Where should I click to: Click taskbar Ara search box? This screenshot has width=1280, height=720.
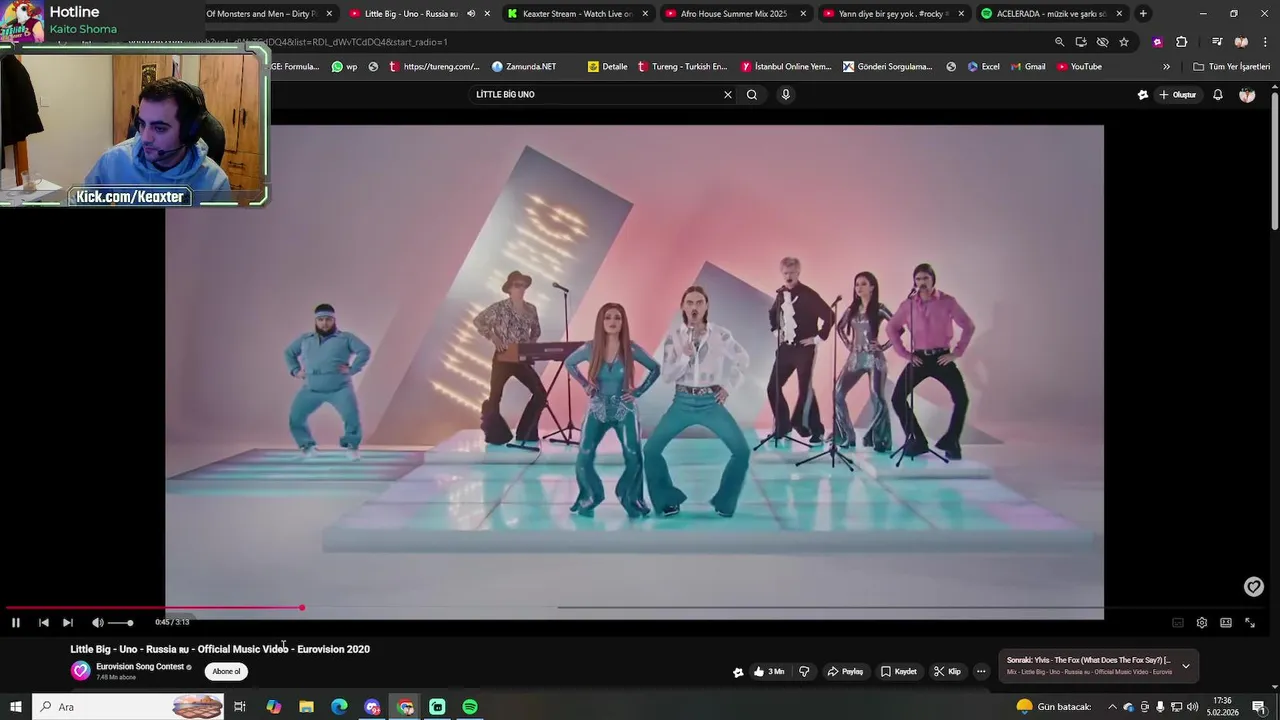click(128, 707)
